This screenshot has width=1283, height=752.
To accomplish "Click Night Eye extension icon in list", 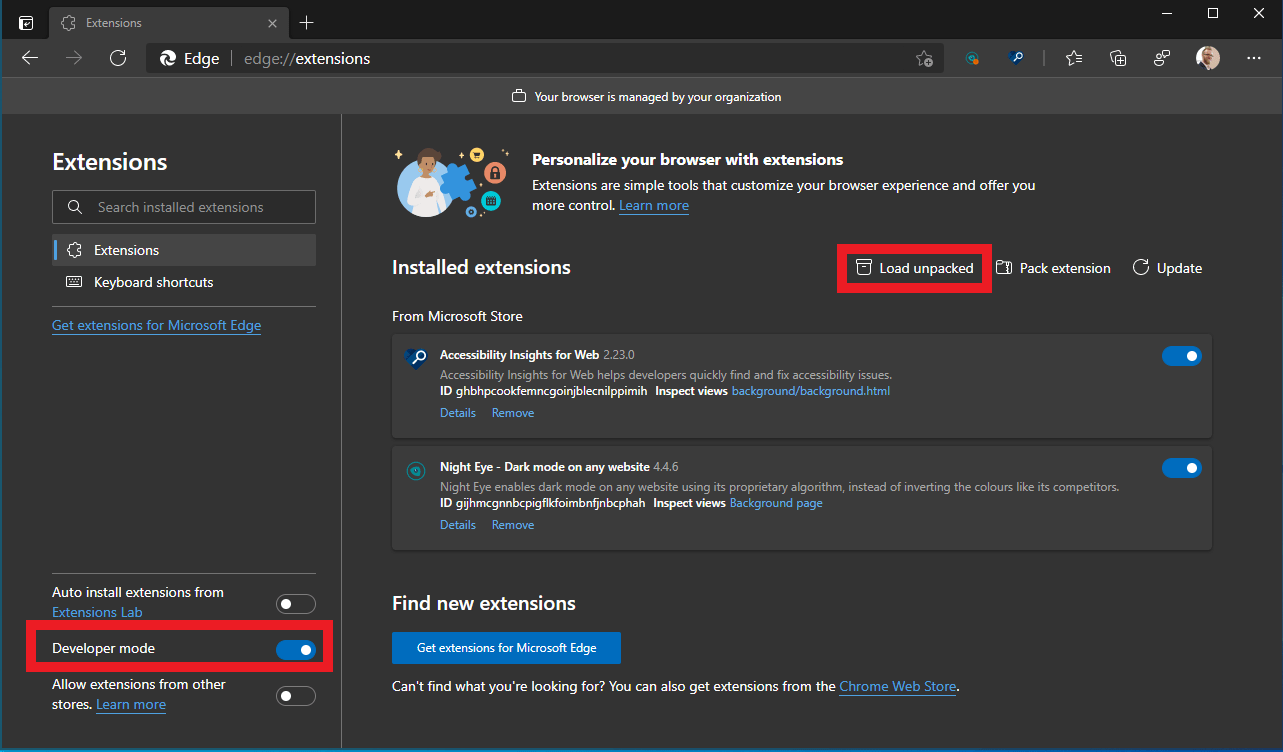I will [x=416, y=471].
